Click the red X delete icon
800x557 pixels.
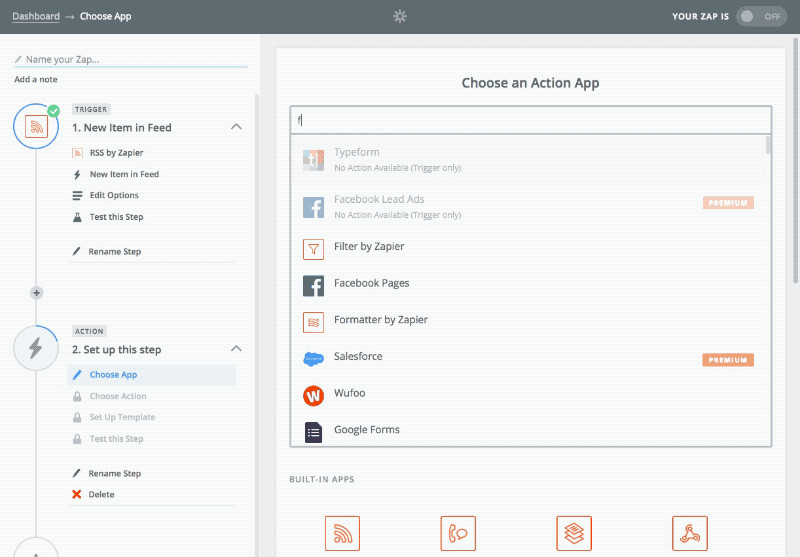(x=77, y=494)
